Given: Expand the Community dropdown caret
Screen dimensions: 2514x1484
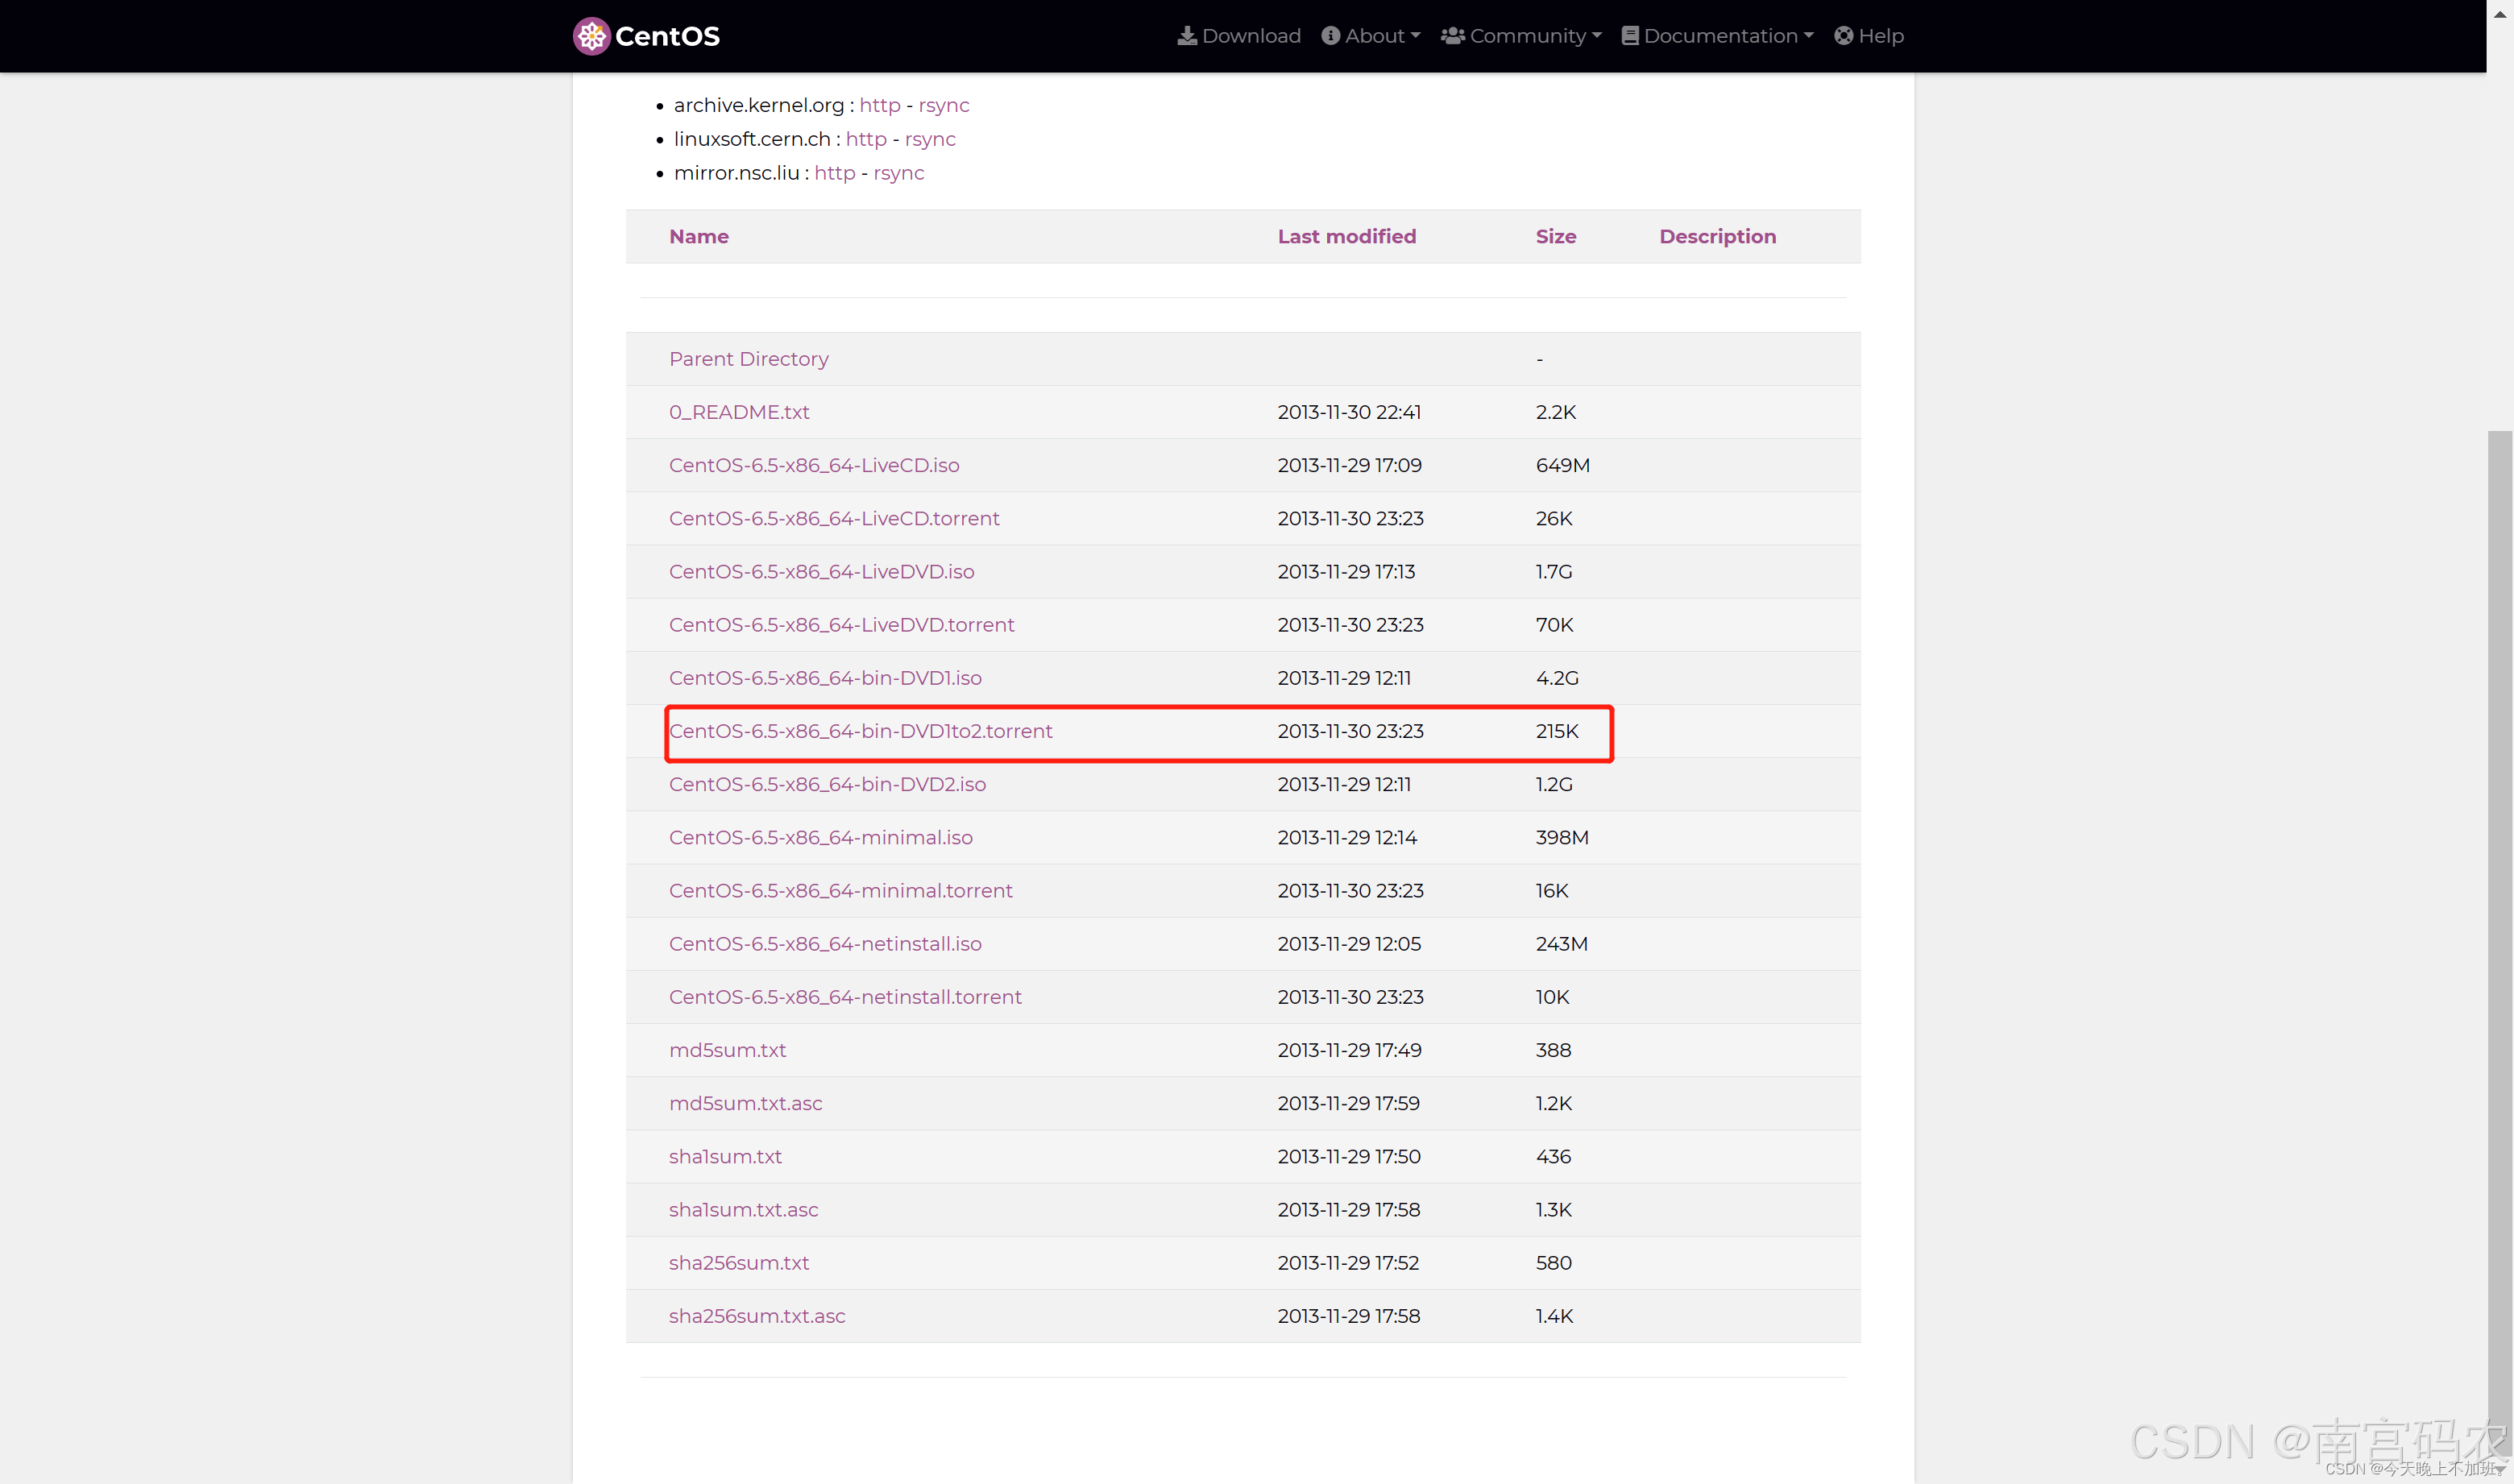Looking at the screenshot, I should tap(1596, 36).
